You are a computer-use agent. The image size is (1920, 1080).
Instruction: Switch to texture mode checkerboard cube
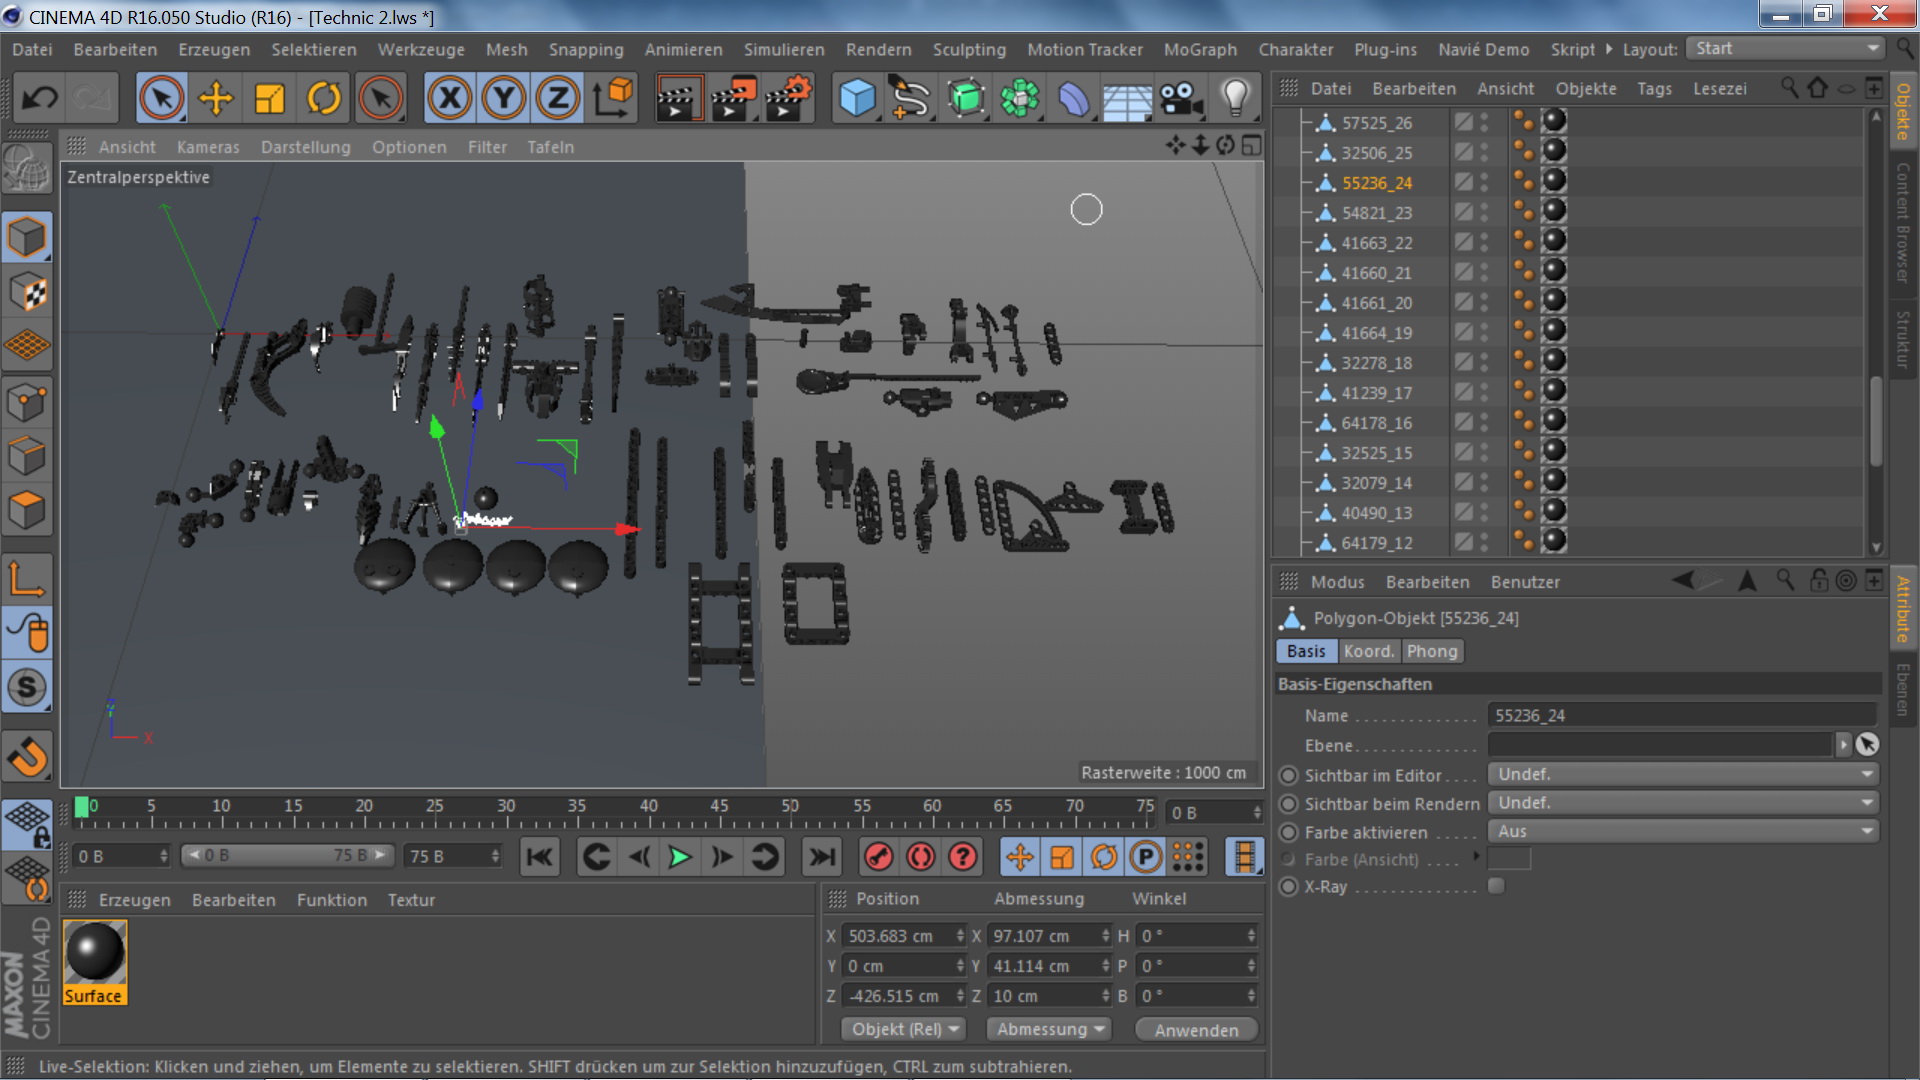point(27,292)
